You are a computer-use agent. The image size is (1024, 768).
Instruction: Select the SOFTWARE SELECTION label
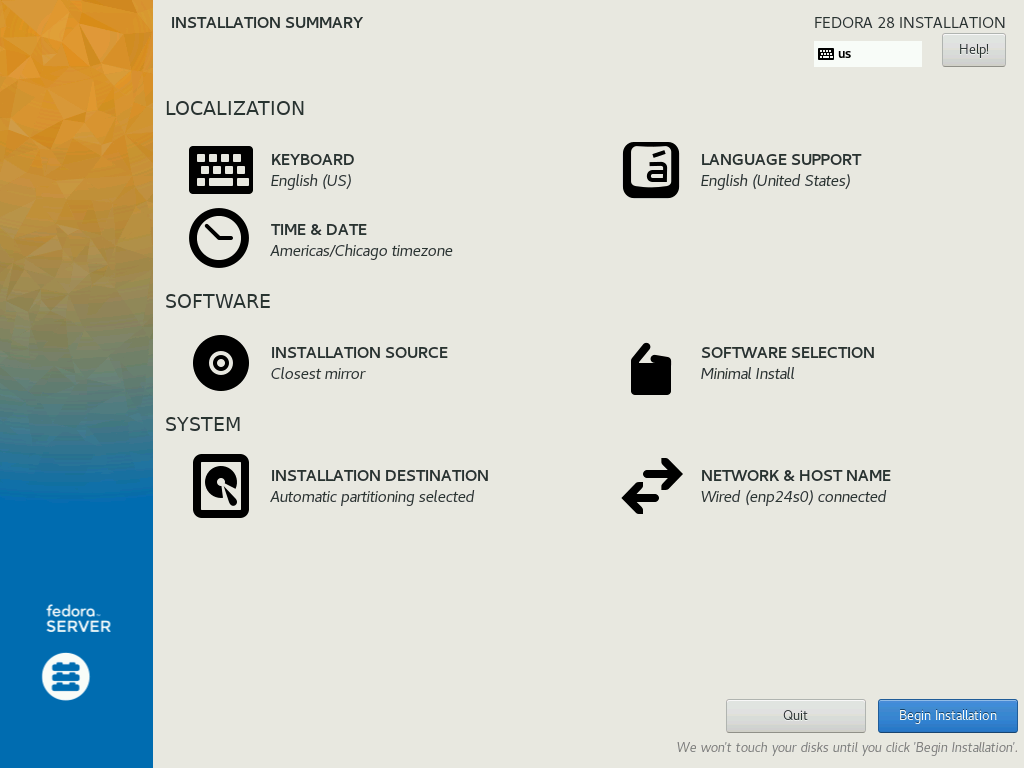point(787,353)
